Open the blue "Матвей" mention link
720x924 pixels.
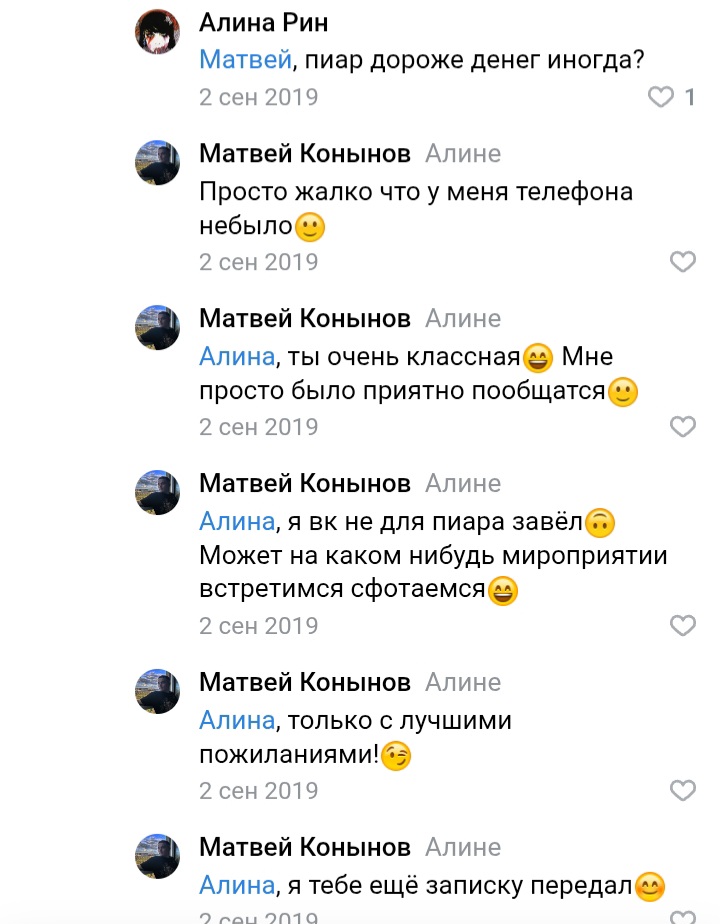click(x=246, y=59)
